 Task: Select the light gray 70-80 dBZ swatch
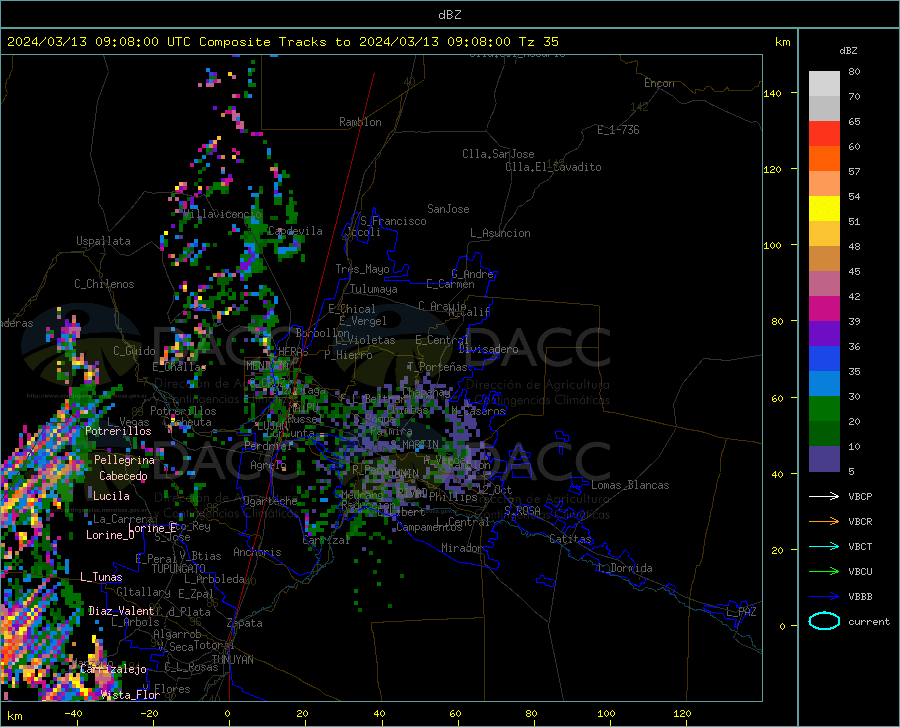tap(824, 84)
